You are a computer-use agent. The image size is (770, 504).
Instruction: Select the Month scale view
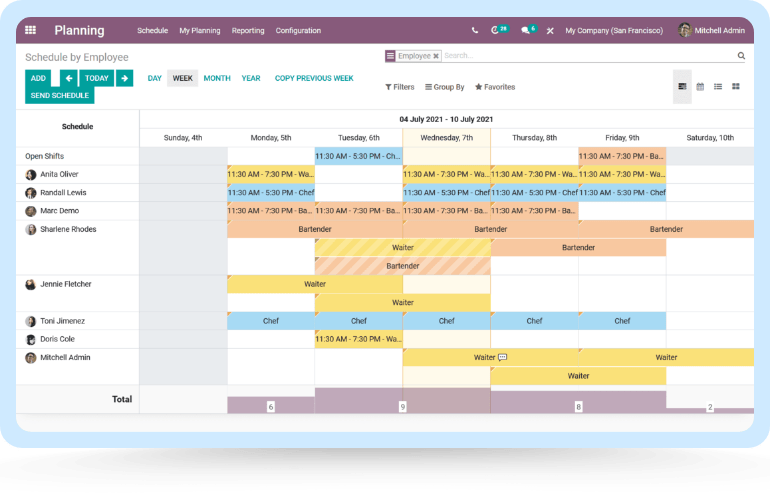pyautogui.click(x=217, y=78)
